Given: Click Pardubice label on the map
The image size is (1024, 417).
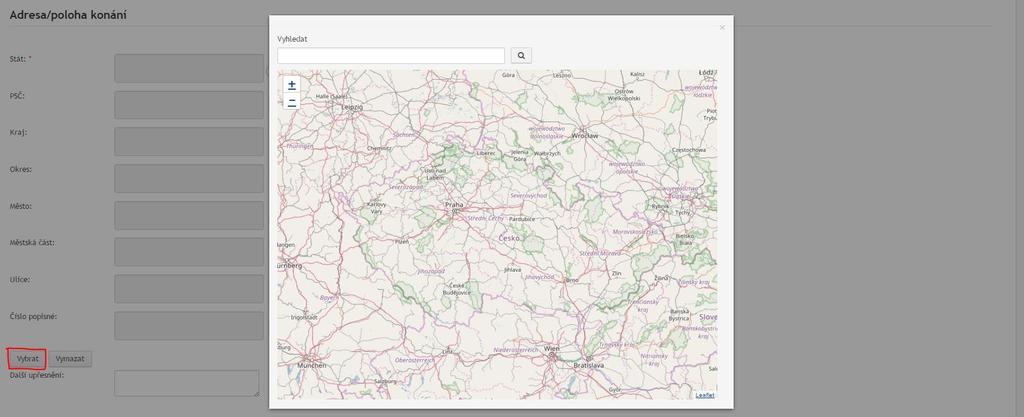Looking at the screenshot, I should point(522,219).
